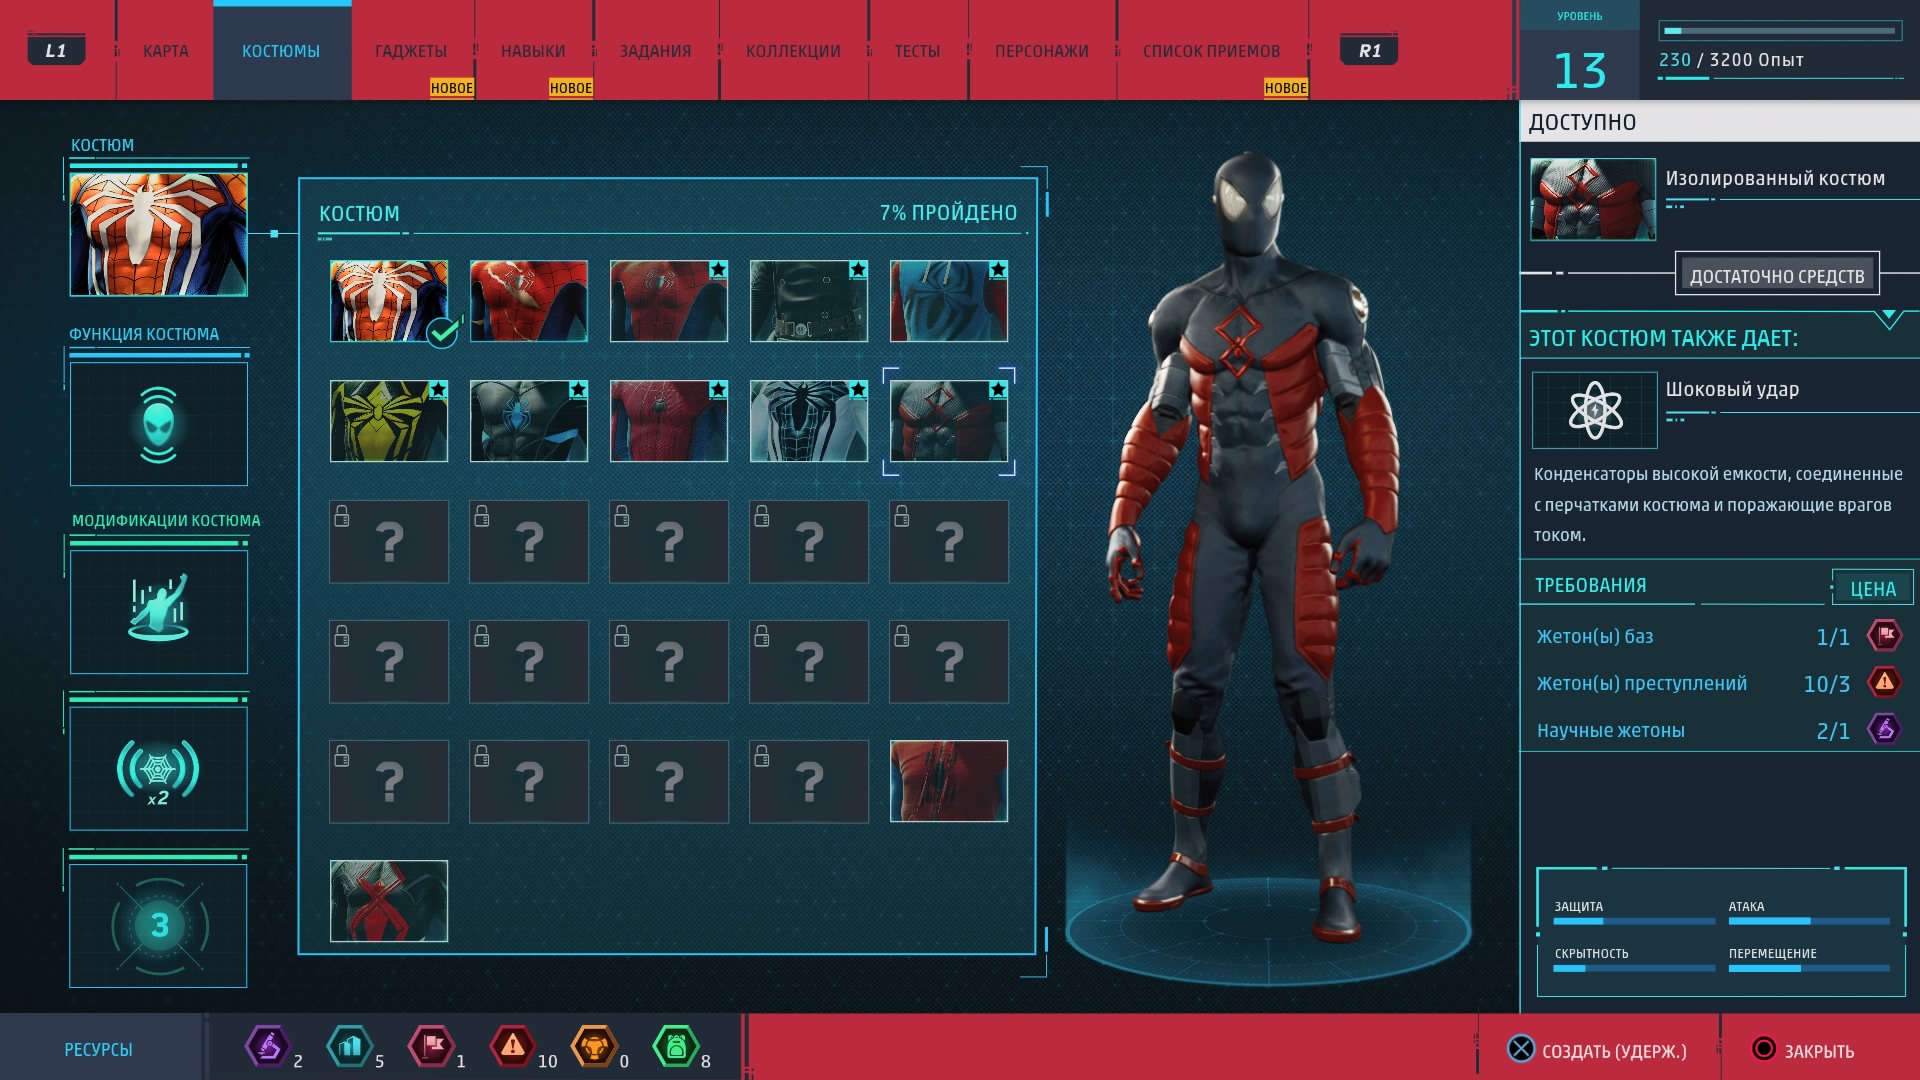Select the yellow spider suit thumbnail
1920x1080 pixels.
tap(388, 421)
